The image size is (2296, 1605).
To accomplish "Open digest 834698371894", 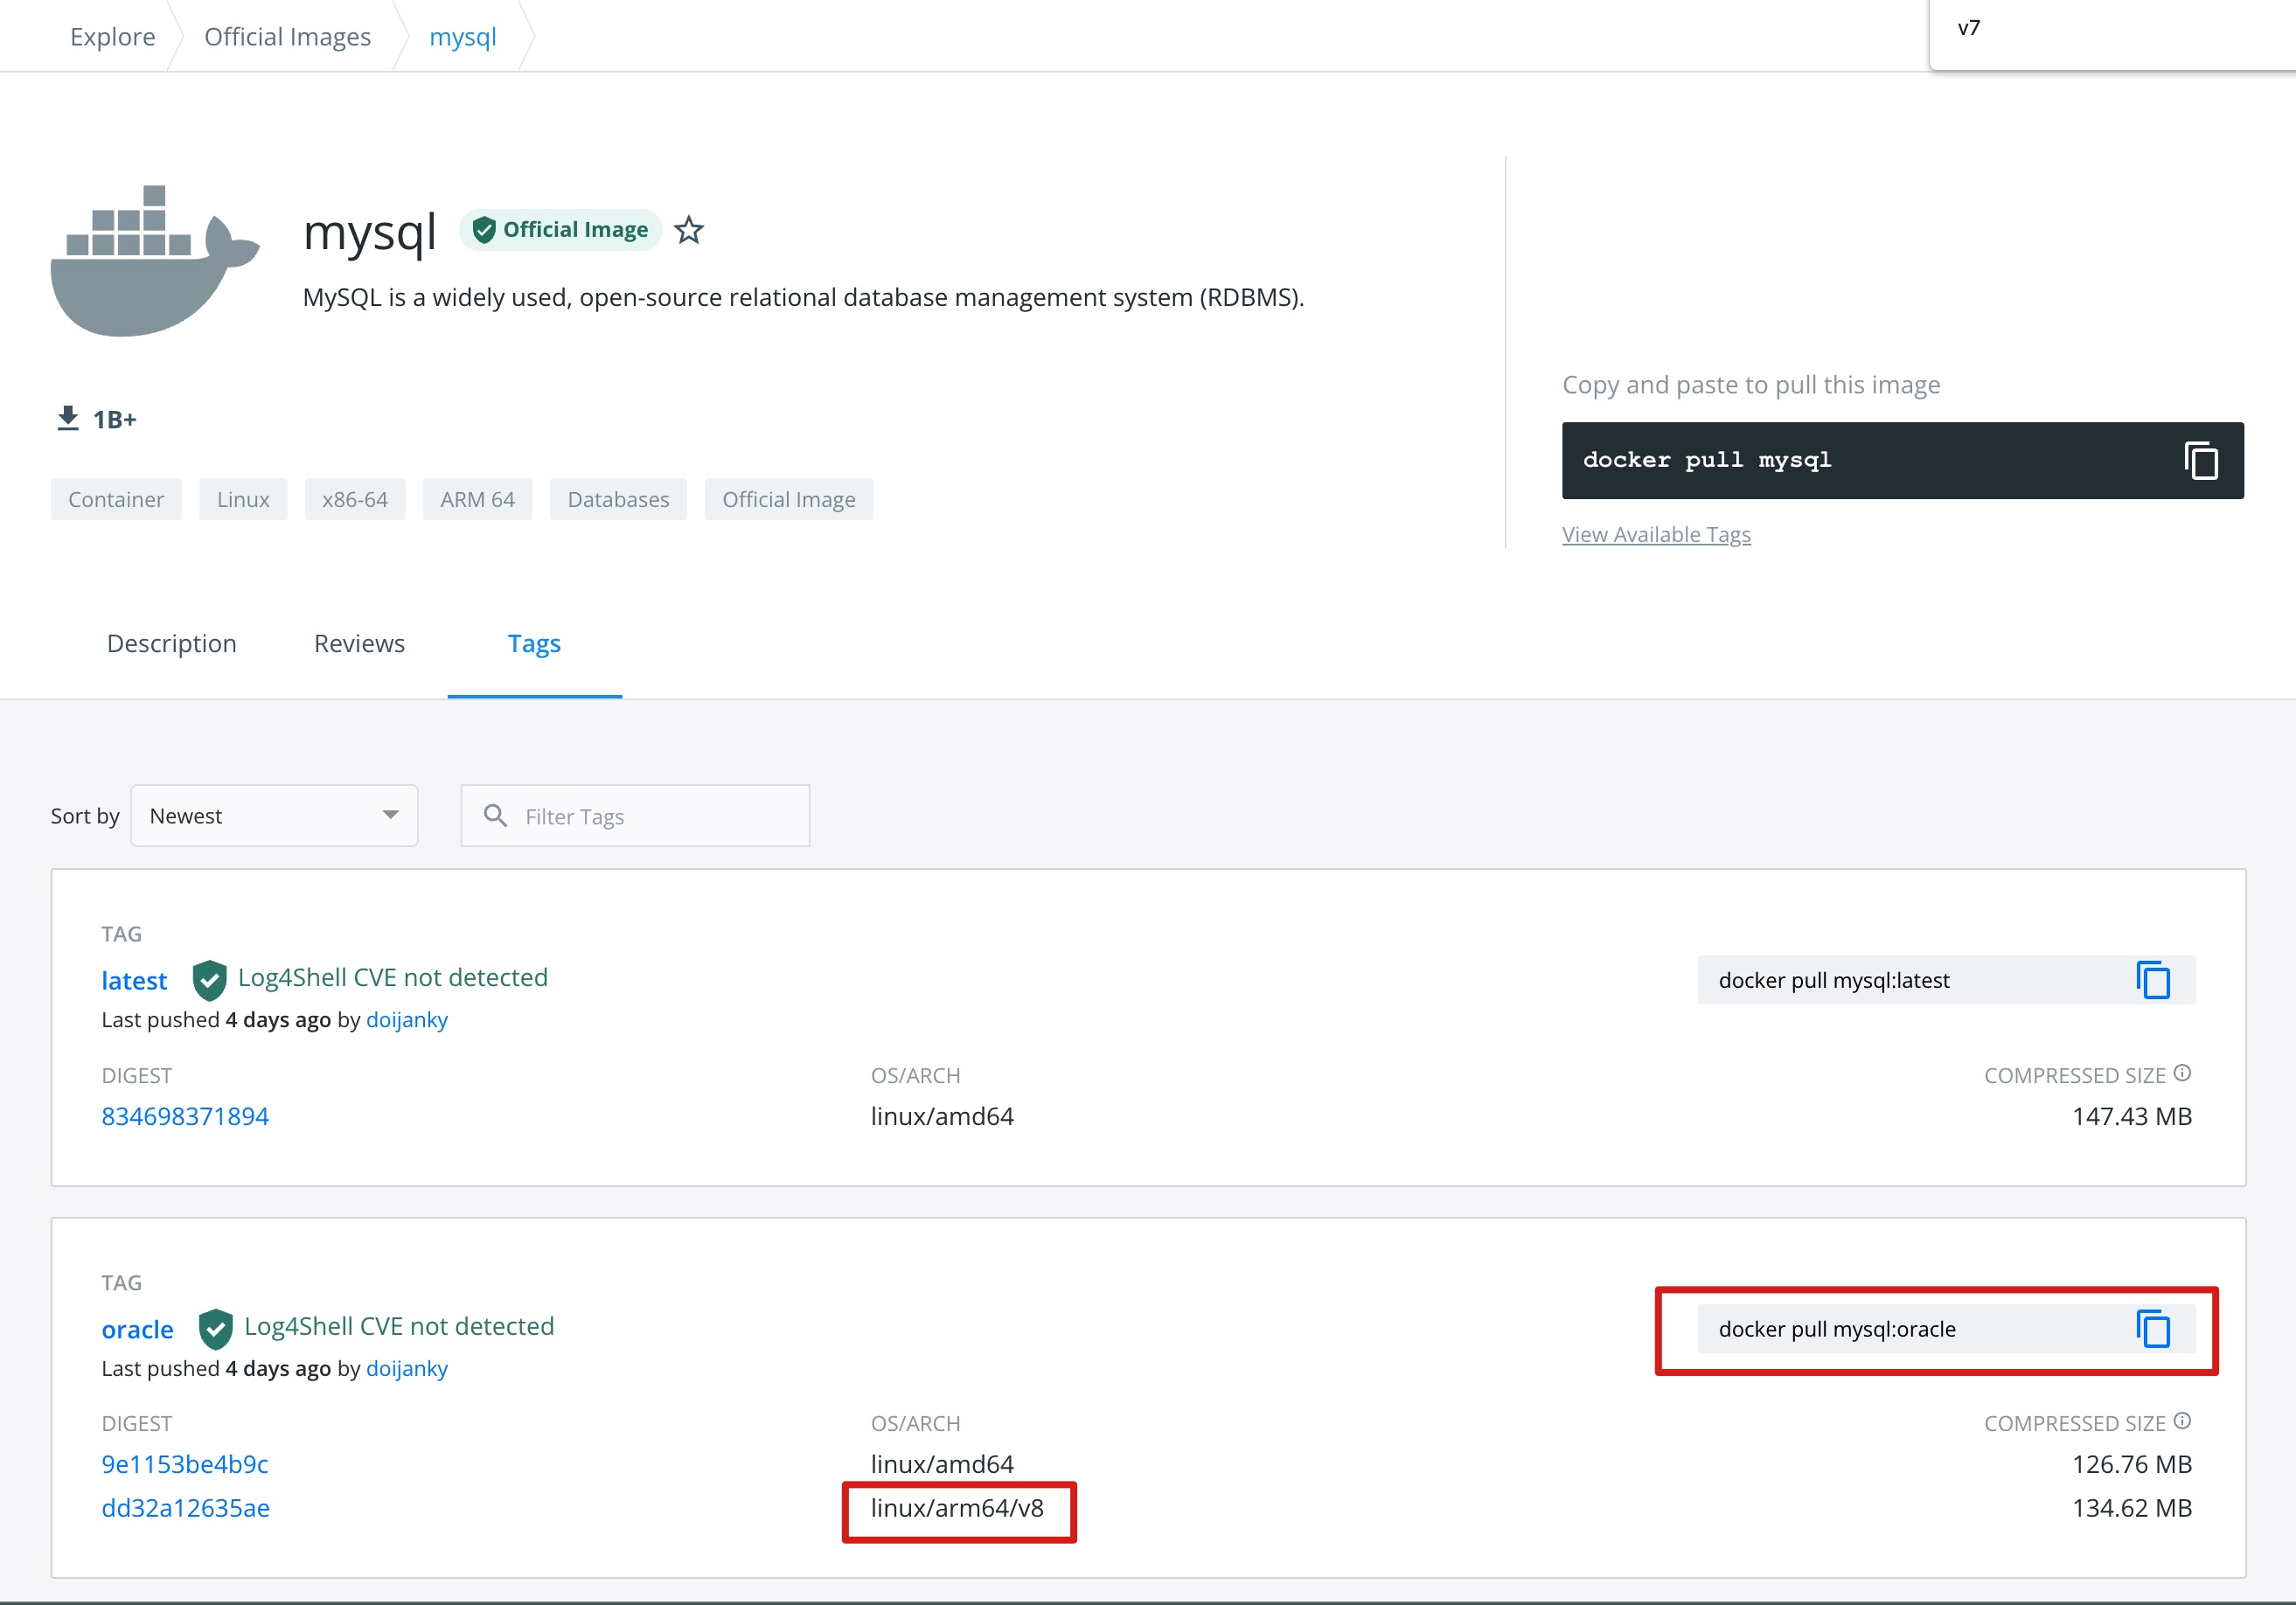I will [x=185, y=1116].
